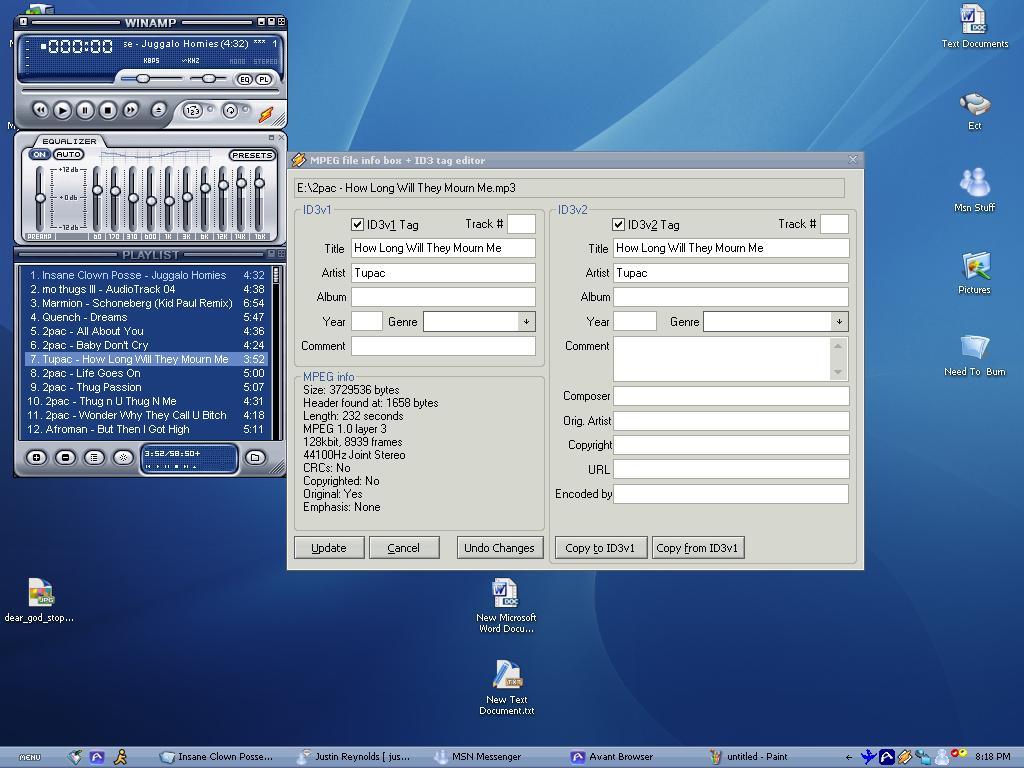Image resolution: width=1024 pixels, height=768 pixels.
Task: Select '2pac - Thug Passion' in playlist
Action: 92,387
